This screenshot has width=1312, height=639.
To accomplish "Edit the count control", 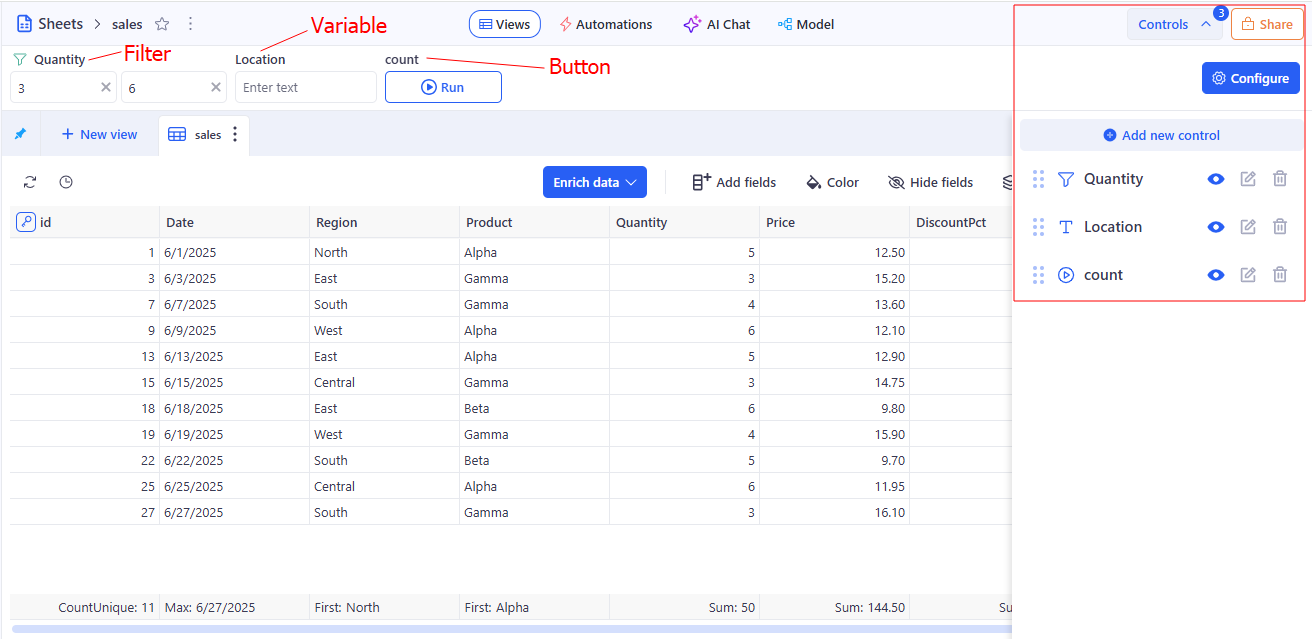I will tap(1248, 275).
